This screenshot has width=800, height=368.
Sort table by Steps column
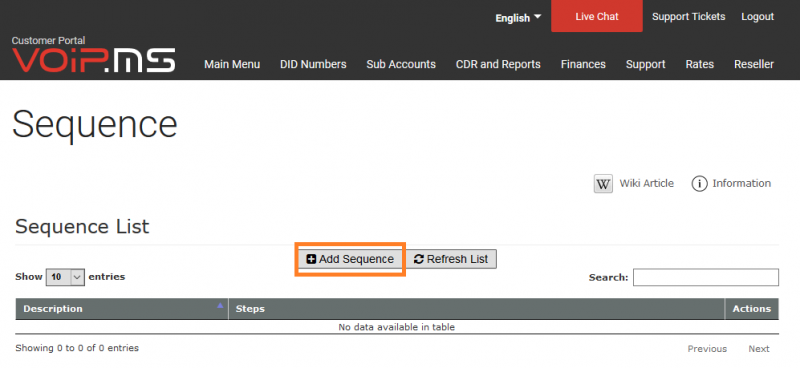[x=477, y=309]
